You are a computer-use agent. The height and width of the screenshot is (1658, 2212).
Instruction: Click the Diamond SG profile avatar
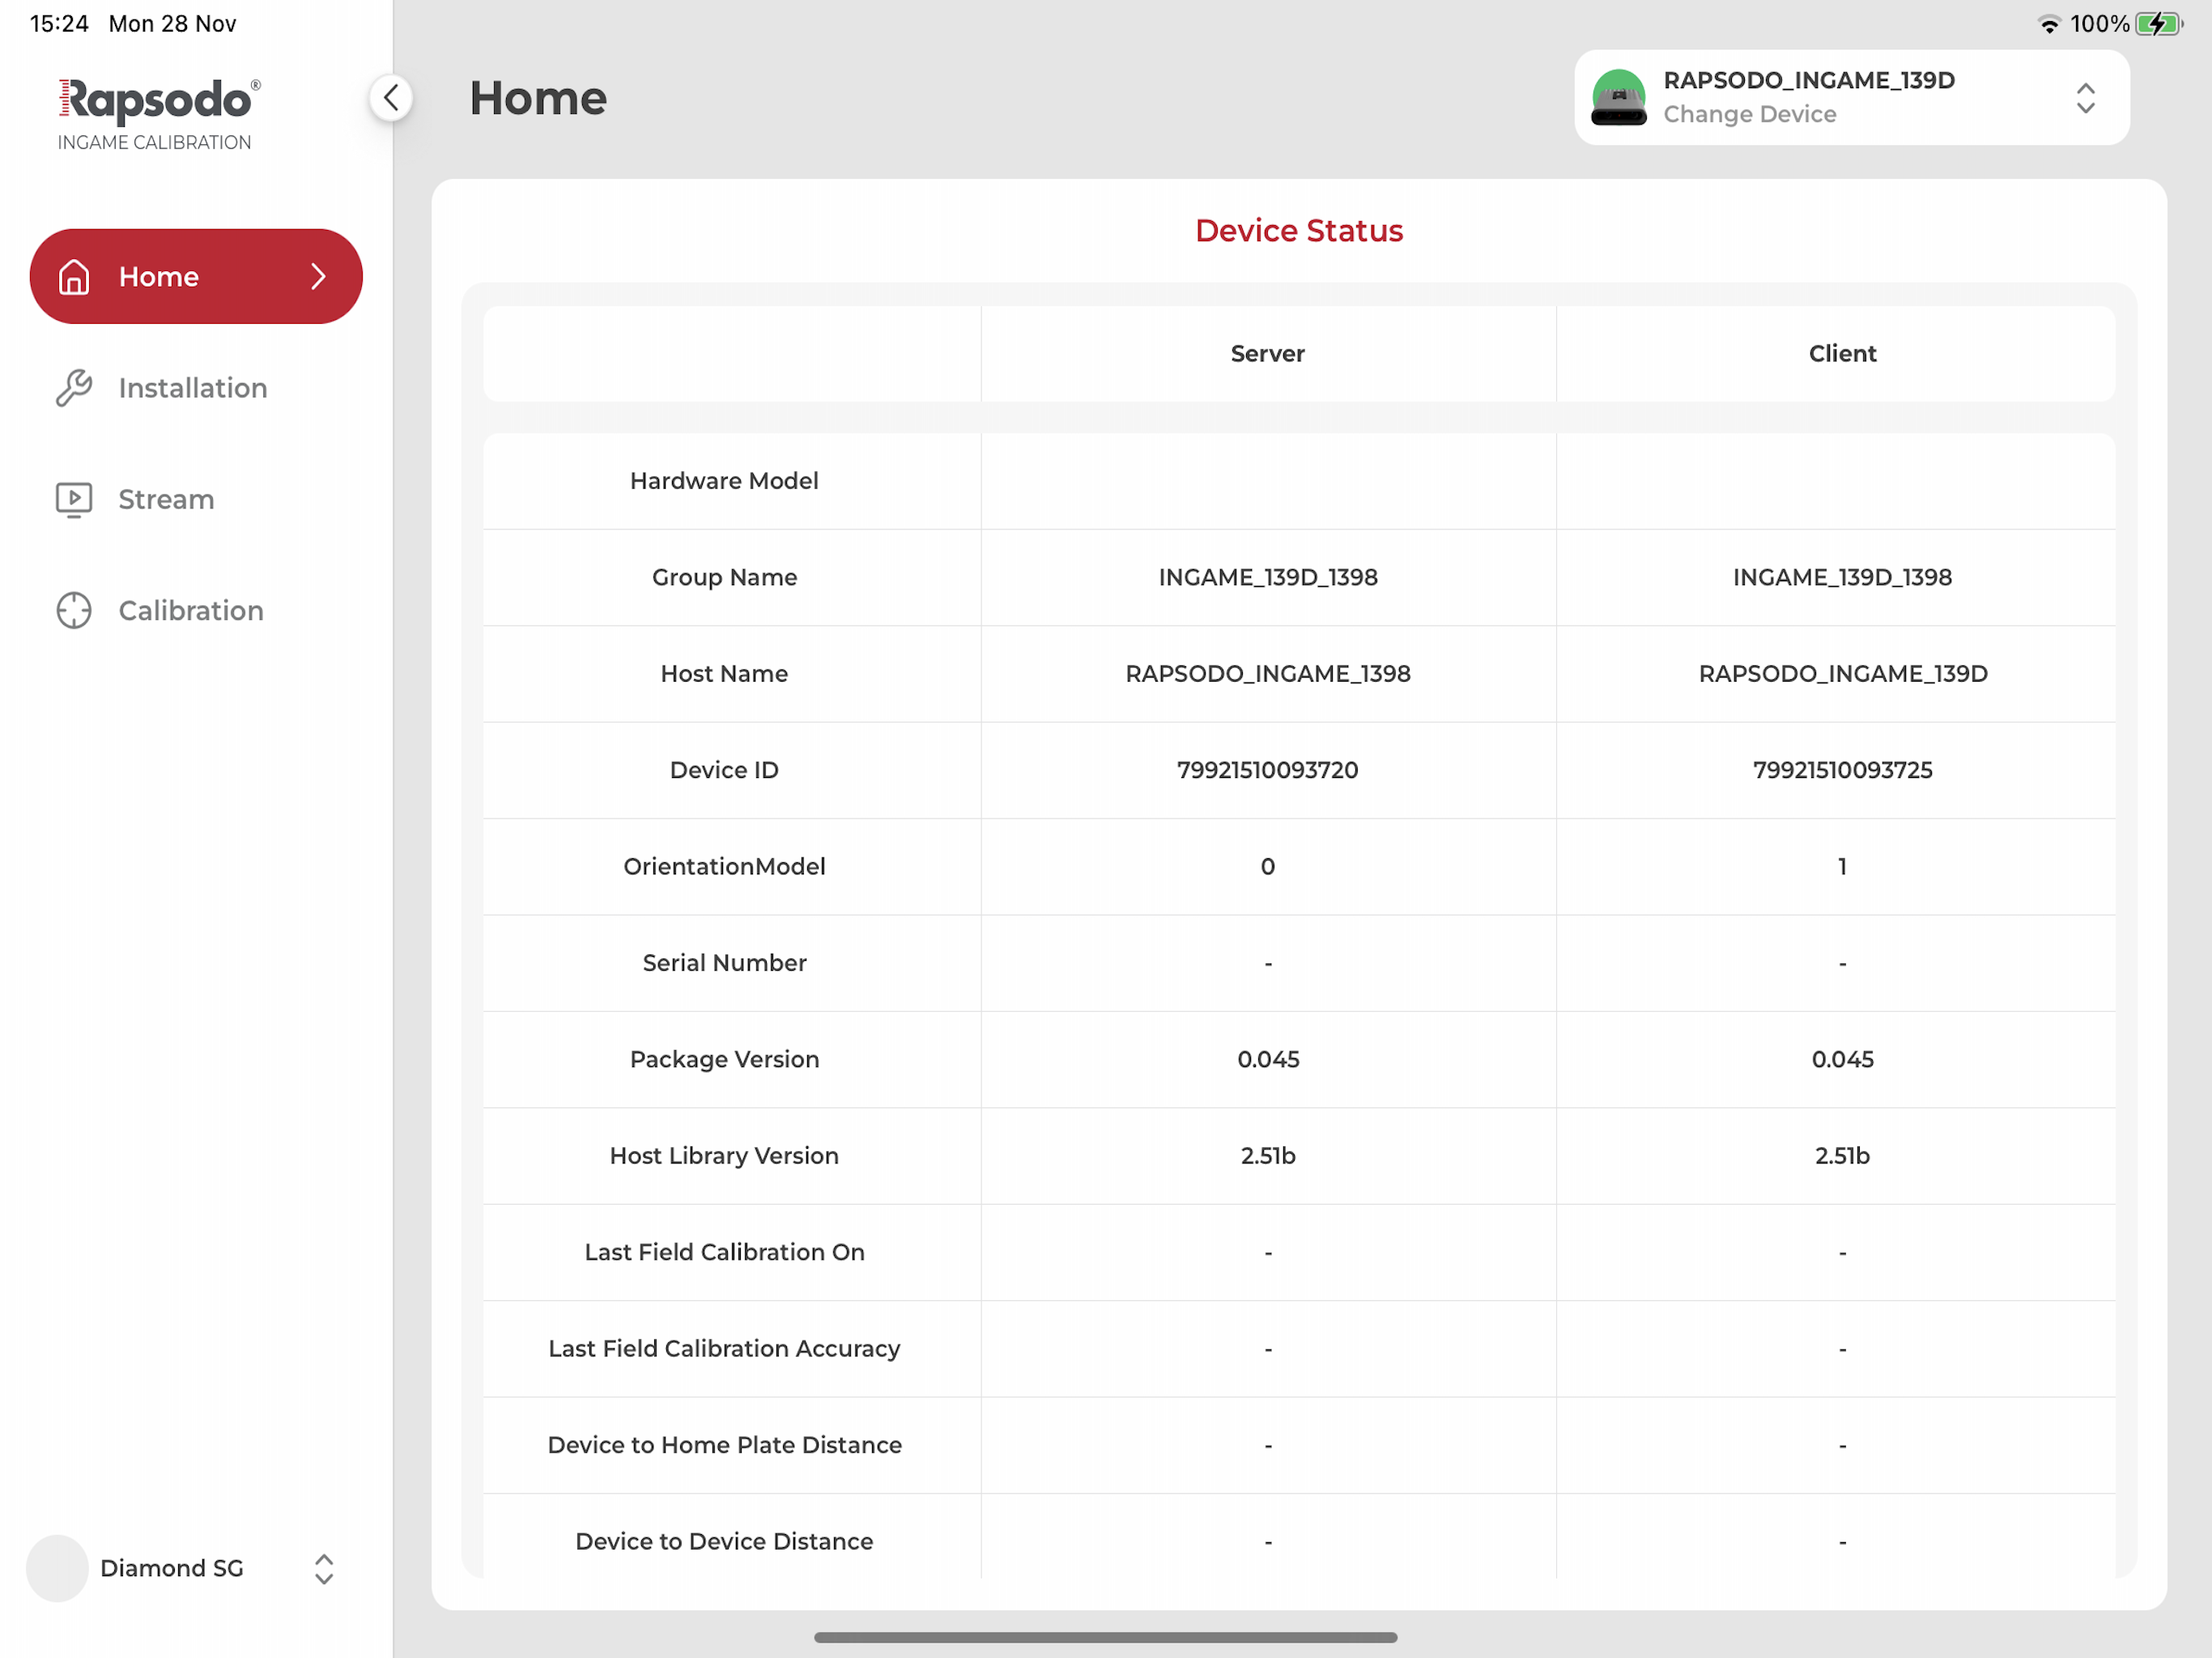pyautogui.click(x=57, y=1568)
